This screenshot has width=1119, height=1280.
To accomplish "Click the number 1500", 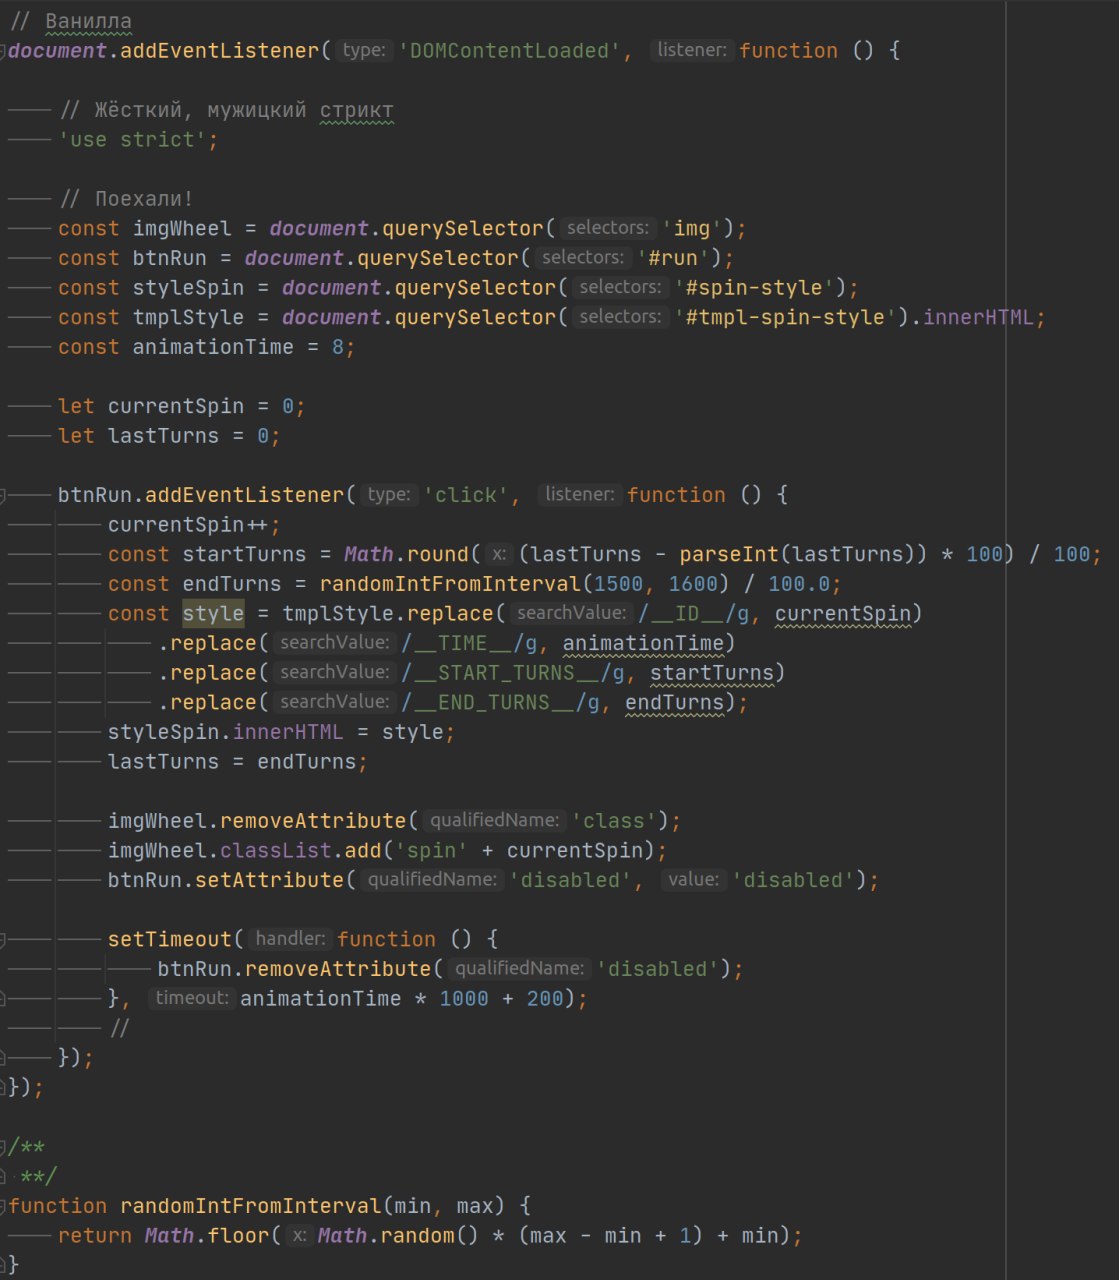I will [618, 584].
